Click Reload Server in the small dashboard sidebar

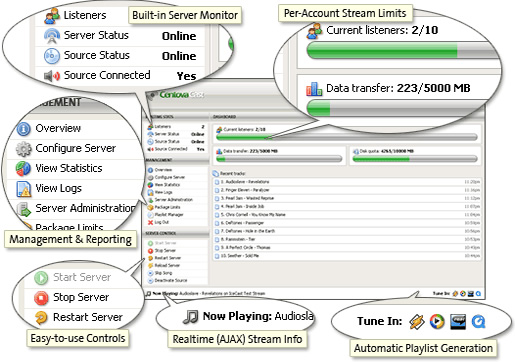point(167,266)
